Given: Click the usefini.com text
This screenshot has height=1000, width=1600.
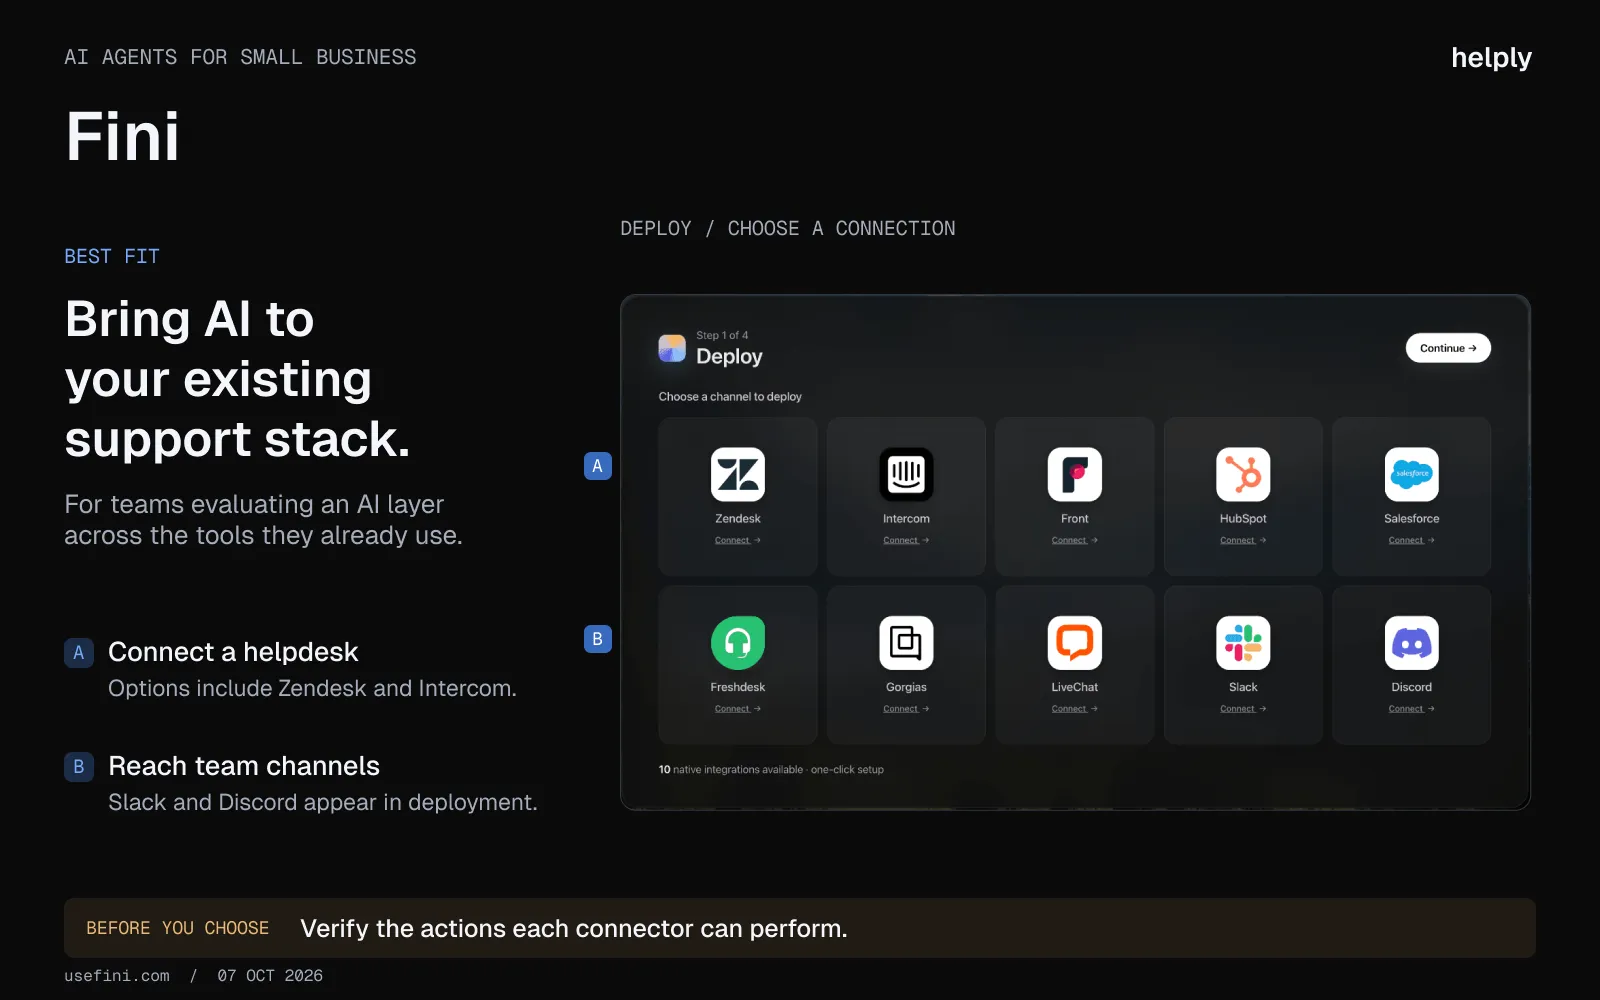Looking at the screenshot, I should [117, 976].
